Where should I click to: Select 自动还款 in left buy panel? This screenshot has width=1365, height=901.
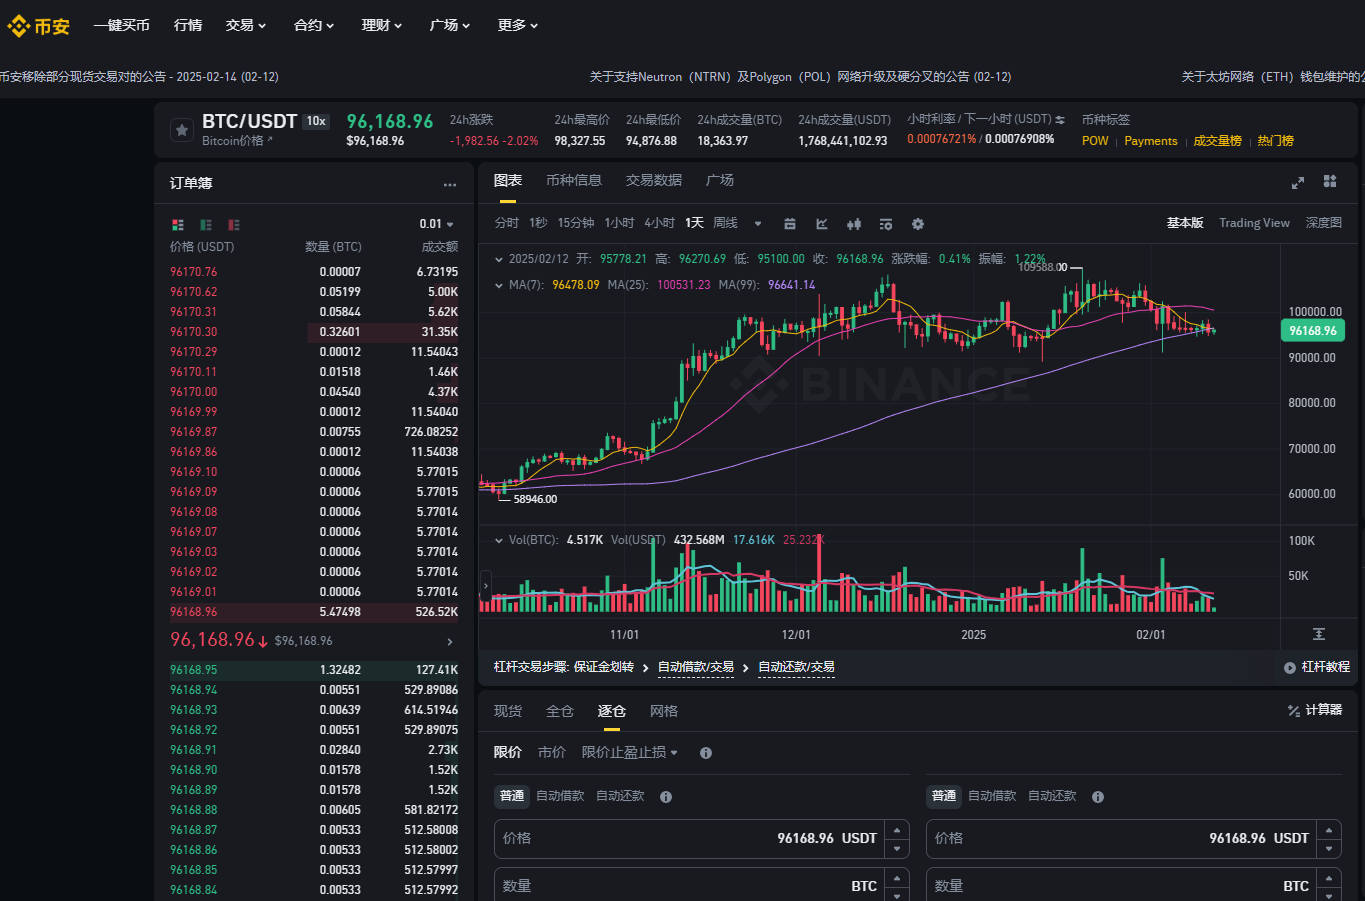point(620,796)
